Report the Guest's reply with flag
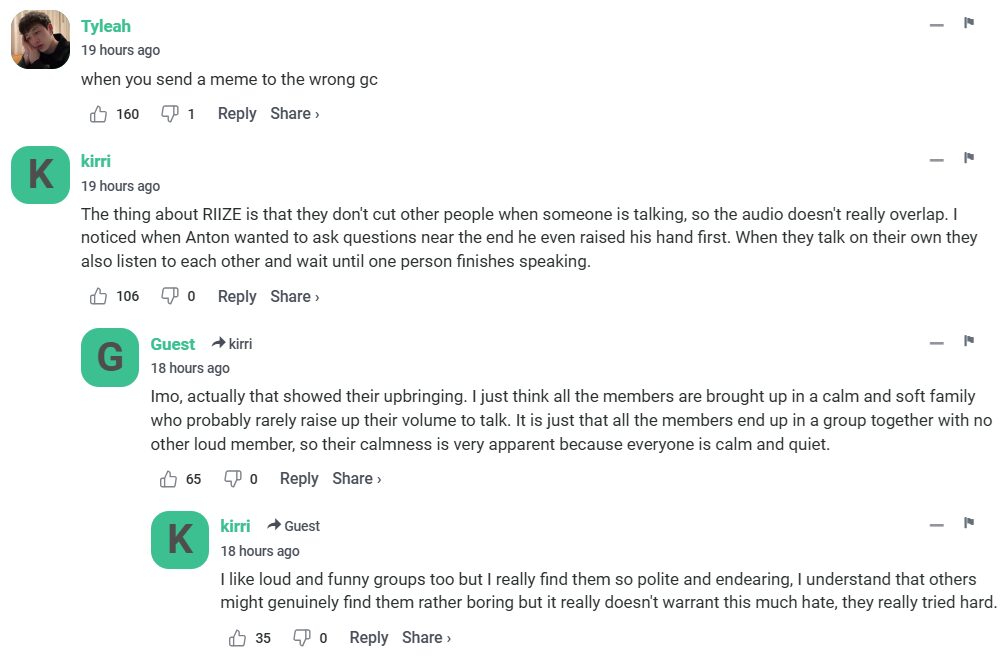 coord(969,341)
